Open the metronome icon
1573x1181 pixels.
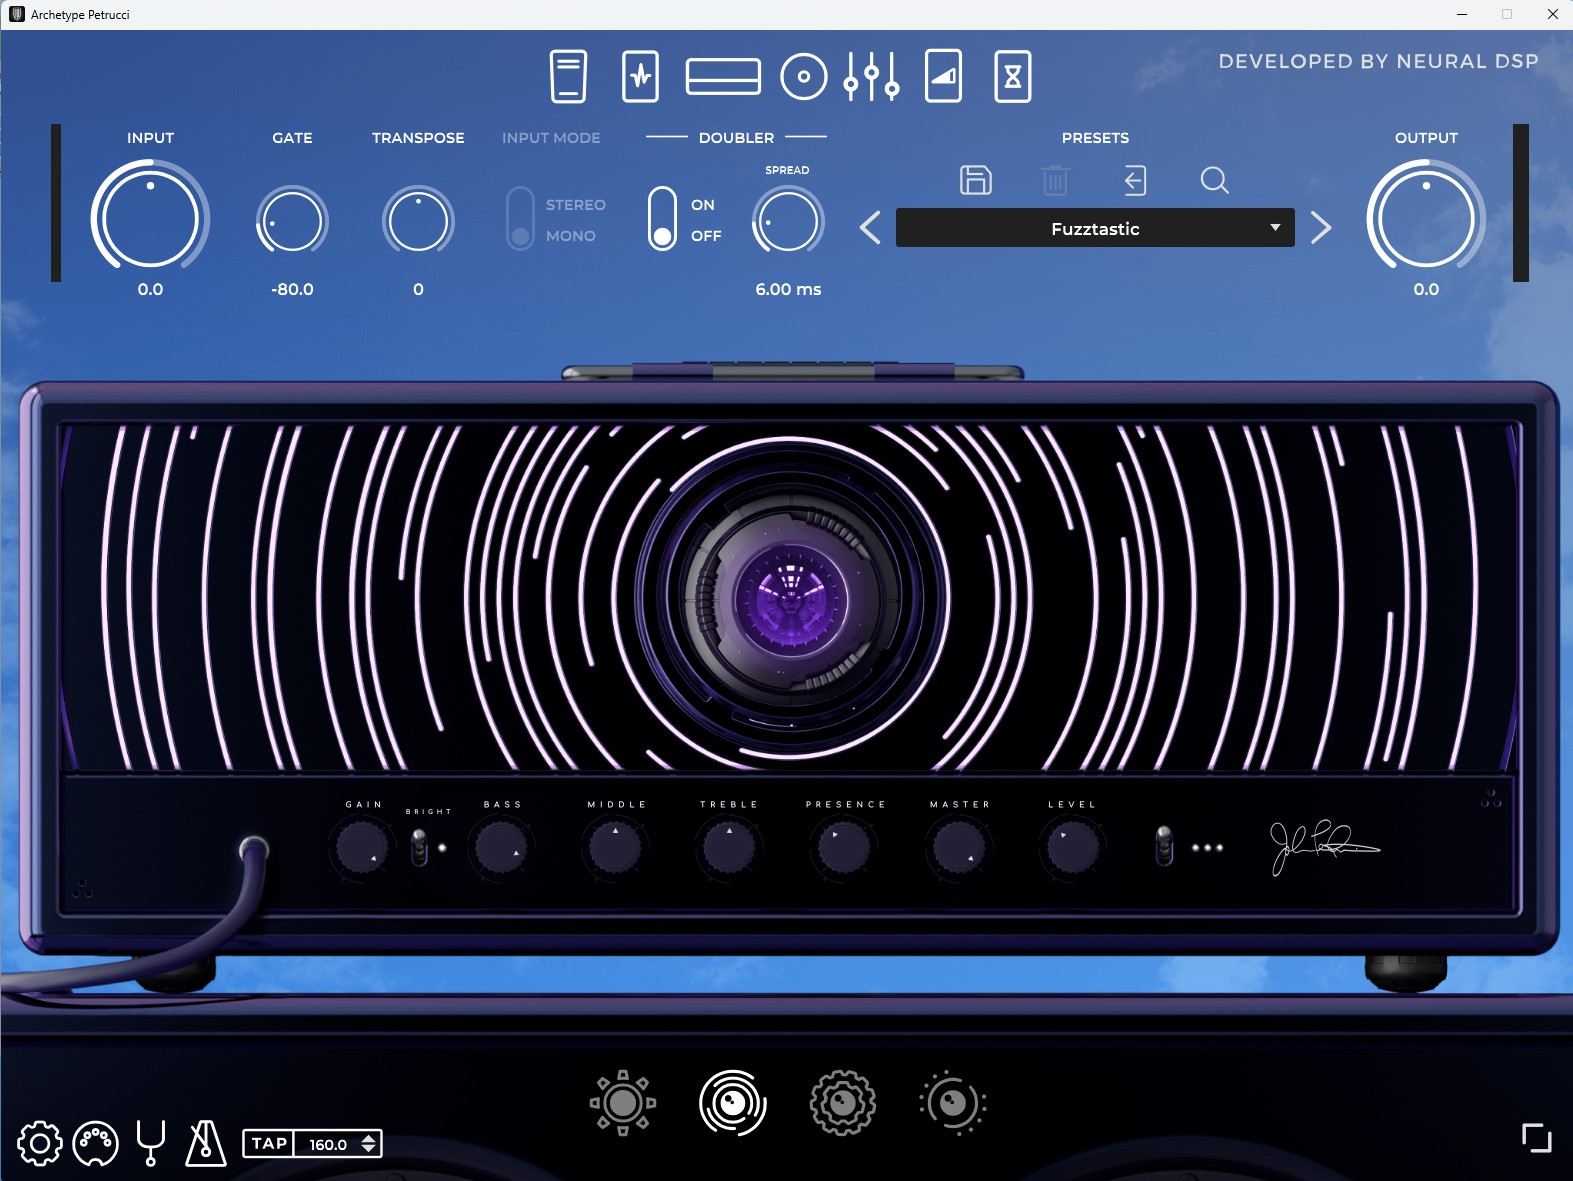(x=205, y=1143)
